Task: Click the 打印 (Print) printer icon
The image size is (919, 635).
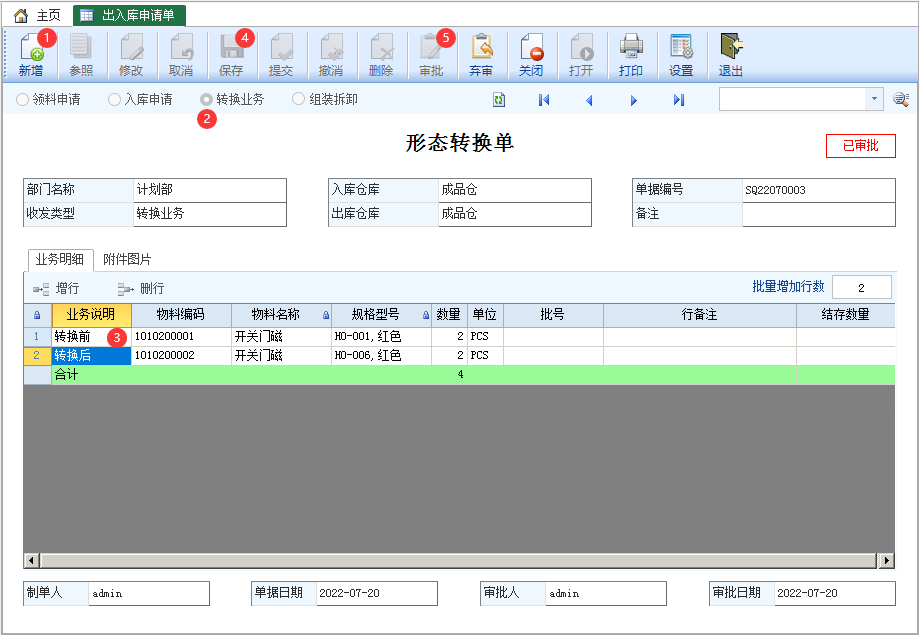Action: point(631,47)
